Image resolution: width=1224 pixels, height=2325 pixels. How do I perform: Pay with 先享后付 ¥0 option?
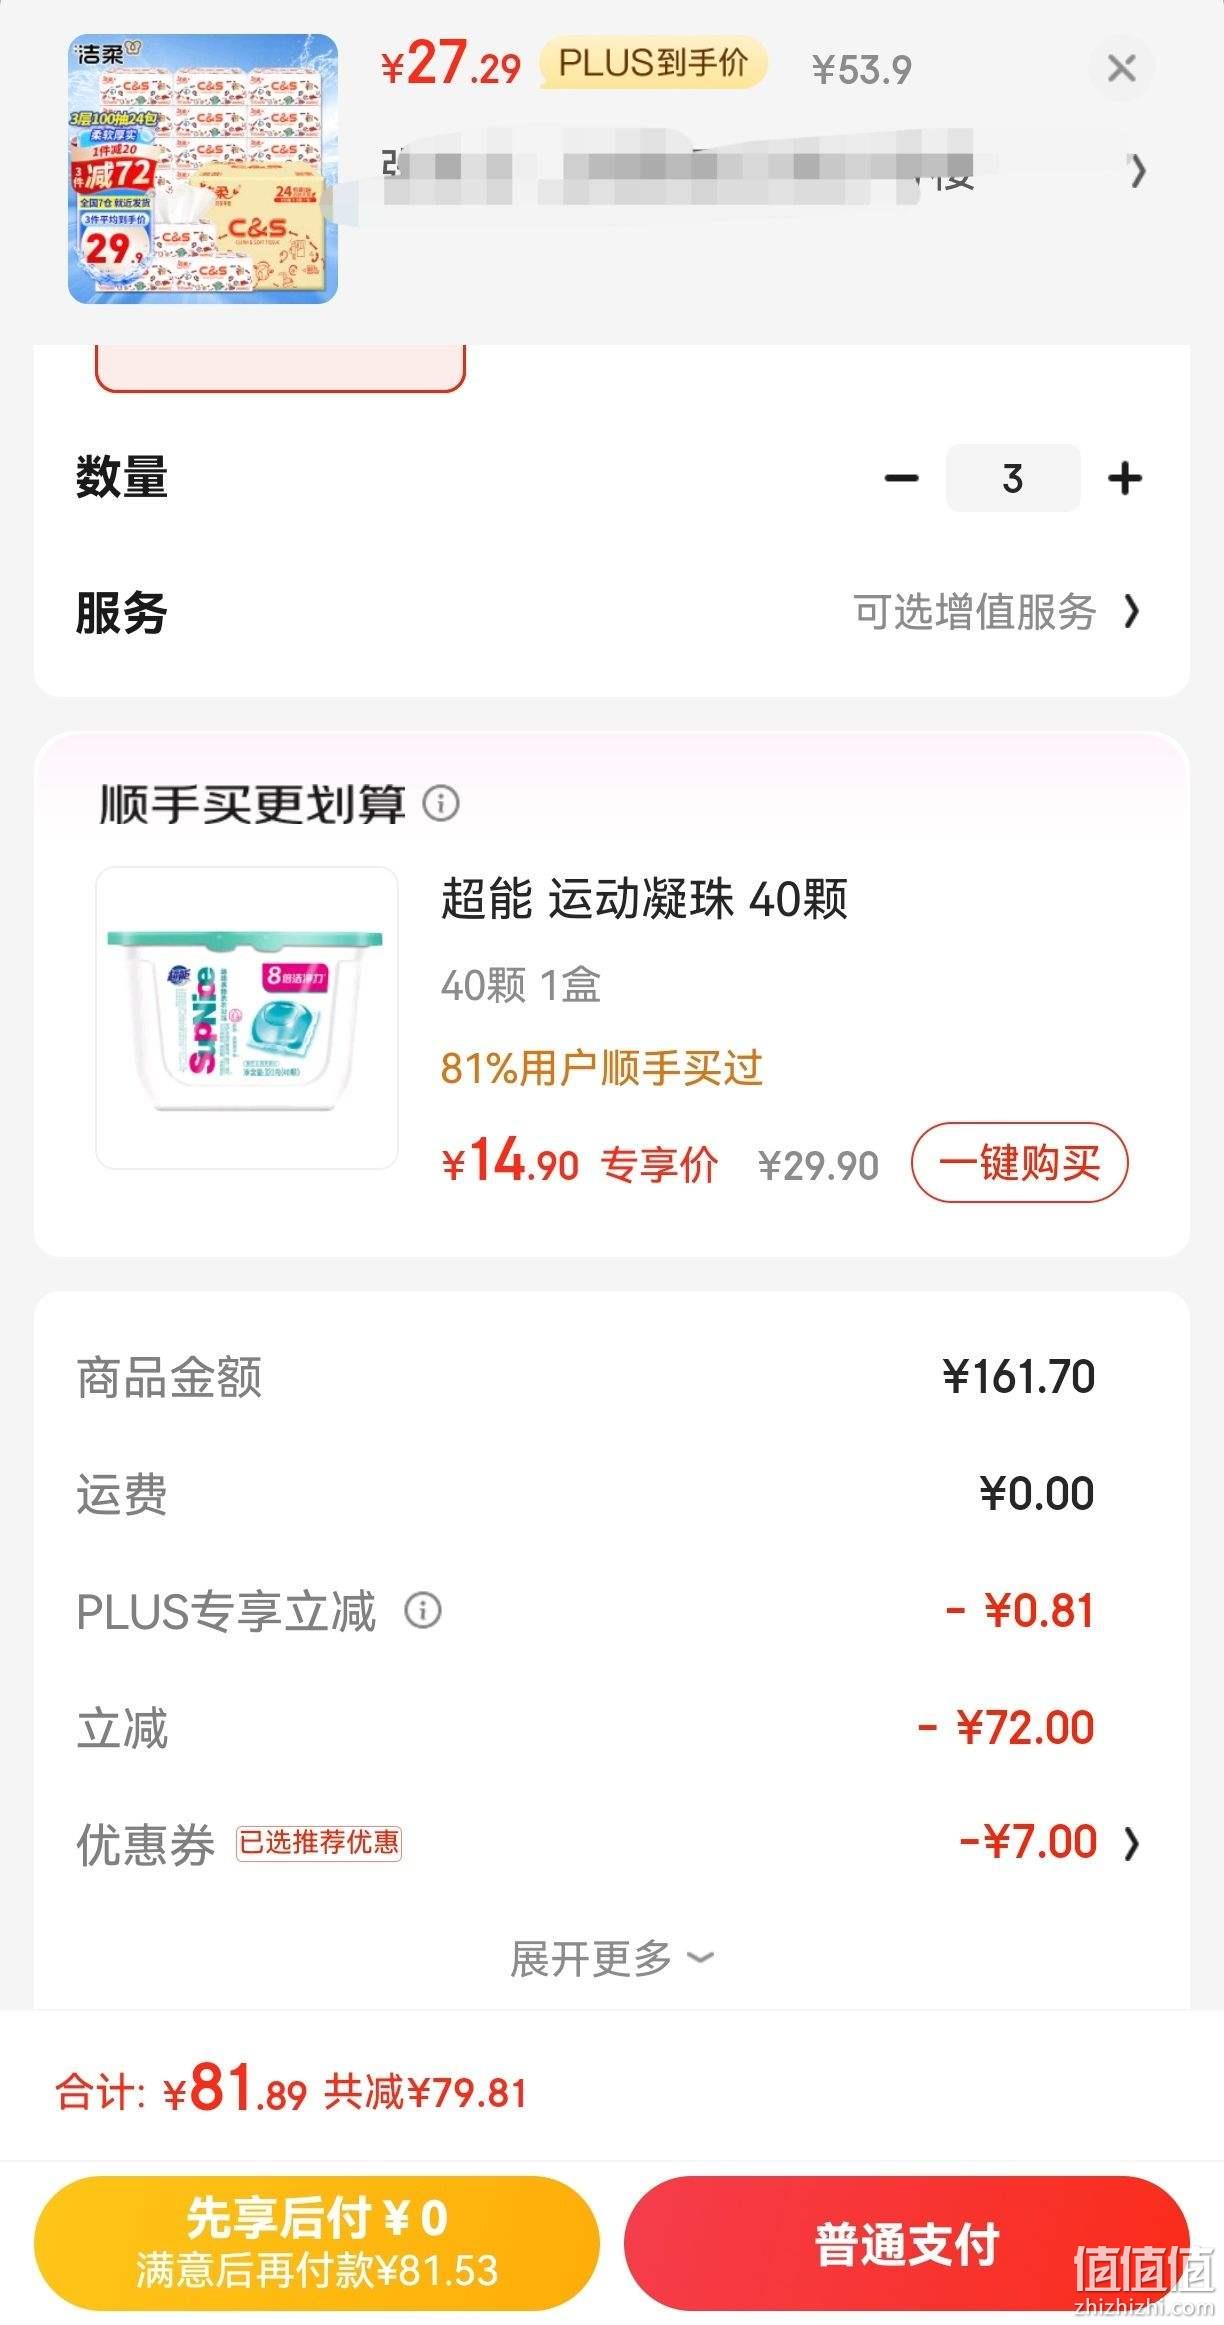(x=317, y=2243)
